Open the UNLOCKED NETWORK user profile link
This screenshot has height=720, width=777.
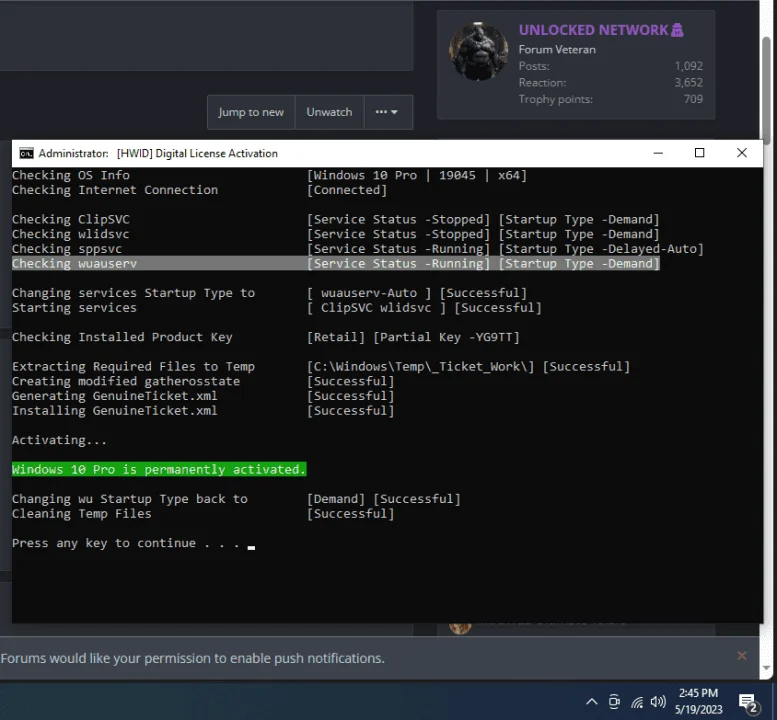click(593, 30)
